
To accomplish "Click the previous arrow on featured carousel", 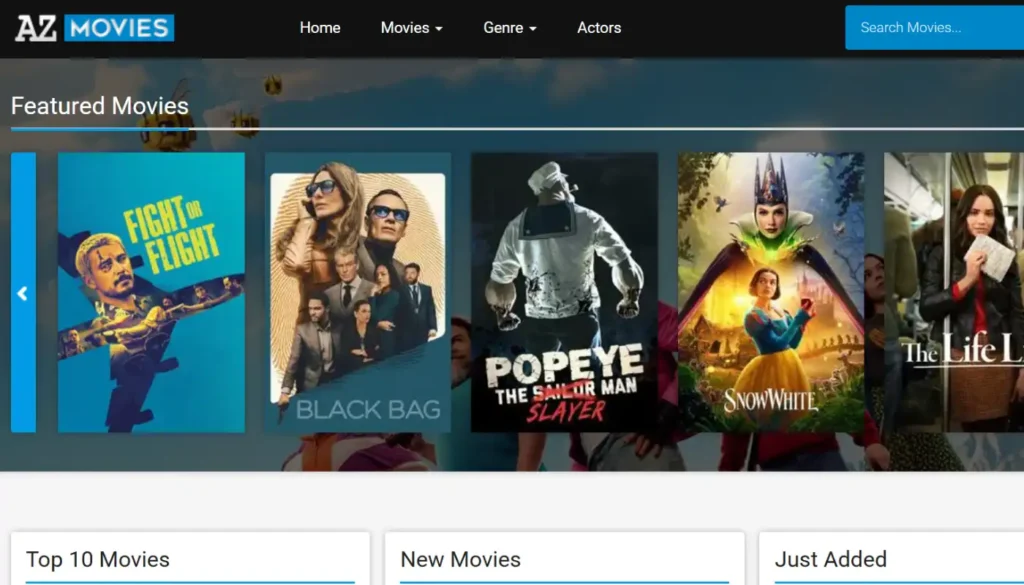I will pos(23,292).
